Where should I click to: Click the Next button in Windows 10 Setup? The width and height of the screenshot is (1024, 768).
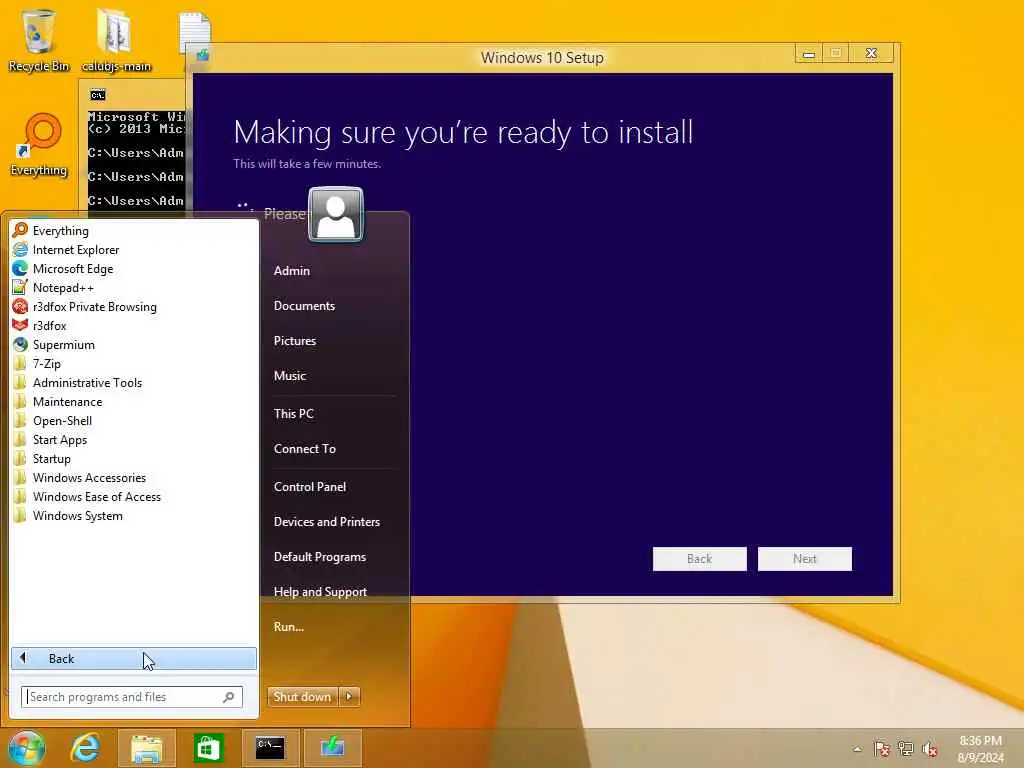[805, 559]
